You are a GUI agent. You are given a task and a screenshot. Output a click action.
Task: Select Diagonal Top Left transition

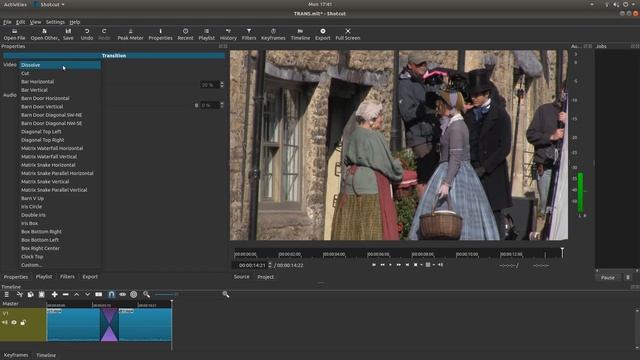coord(60,131)
